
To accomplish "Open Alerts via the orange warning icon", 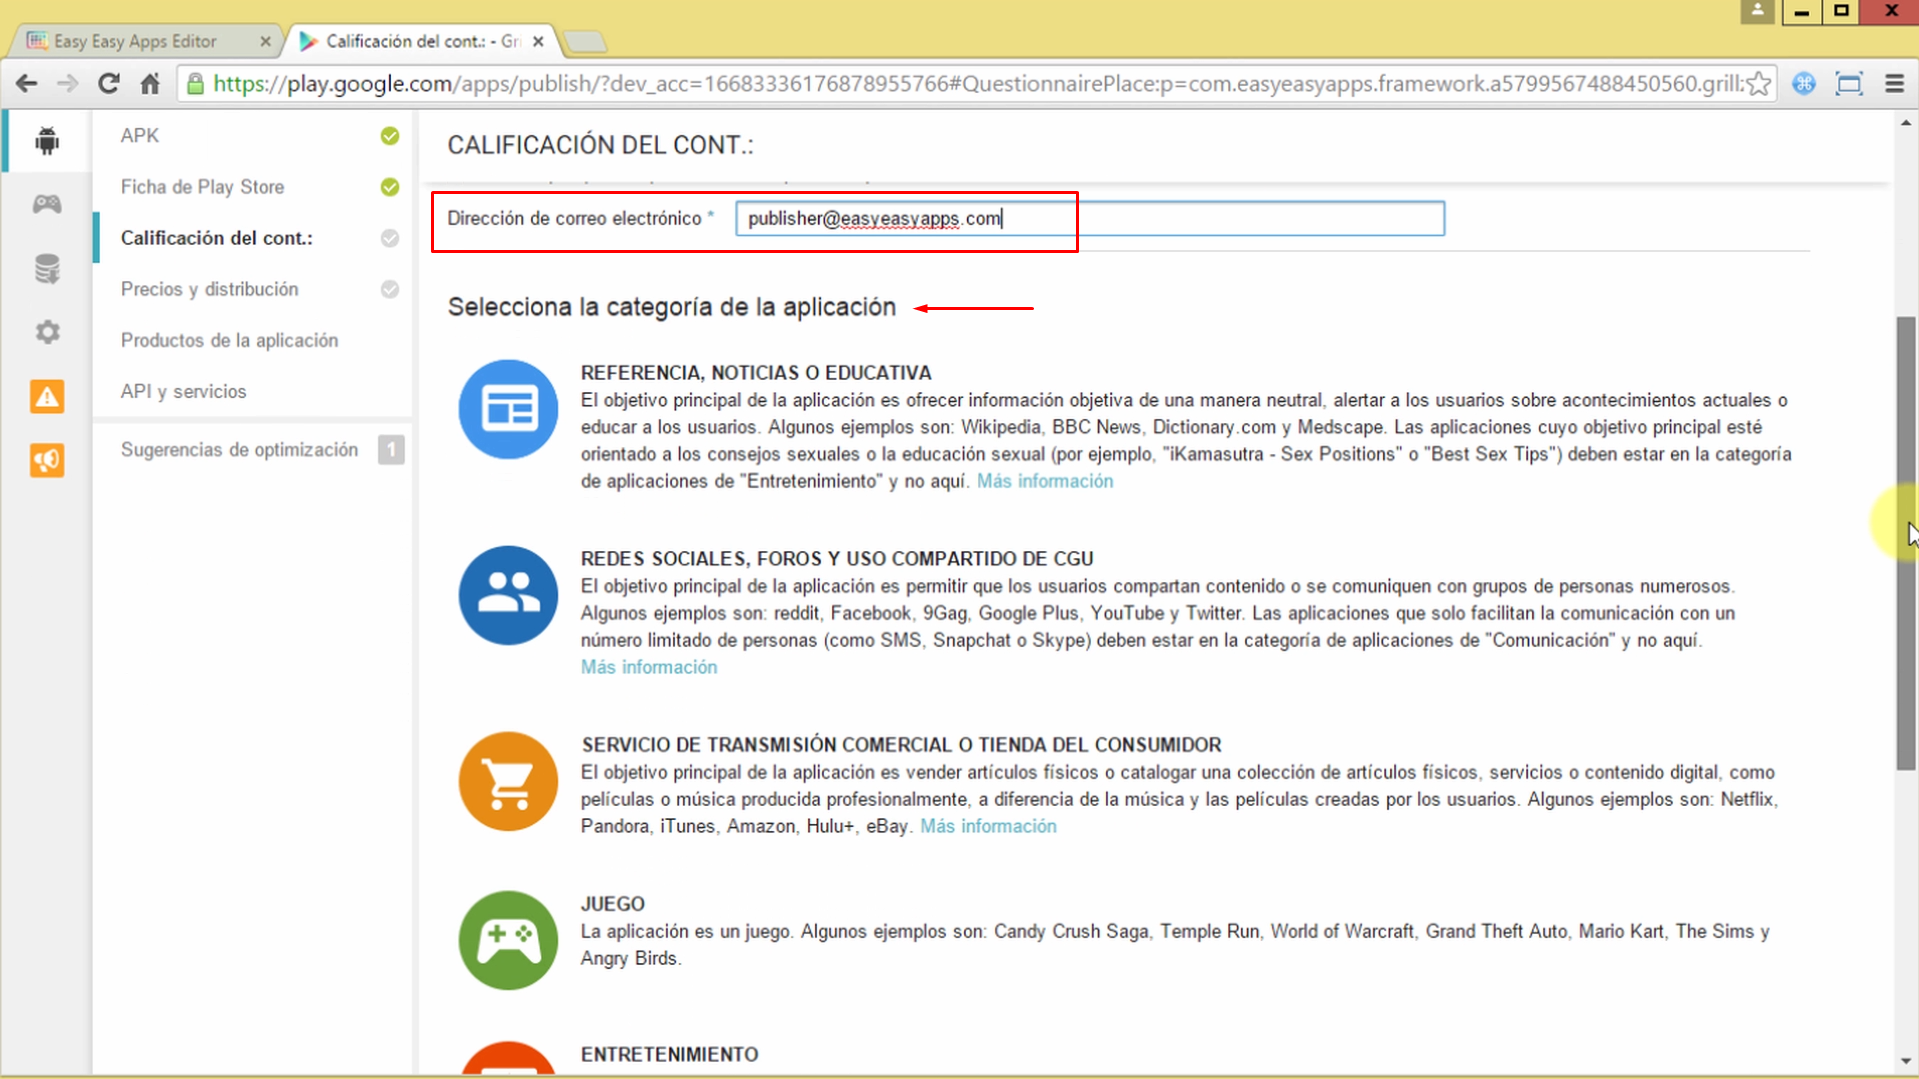I will pos(46,396).
